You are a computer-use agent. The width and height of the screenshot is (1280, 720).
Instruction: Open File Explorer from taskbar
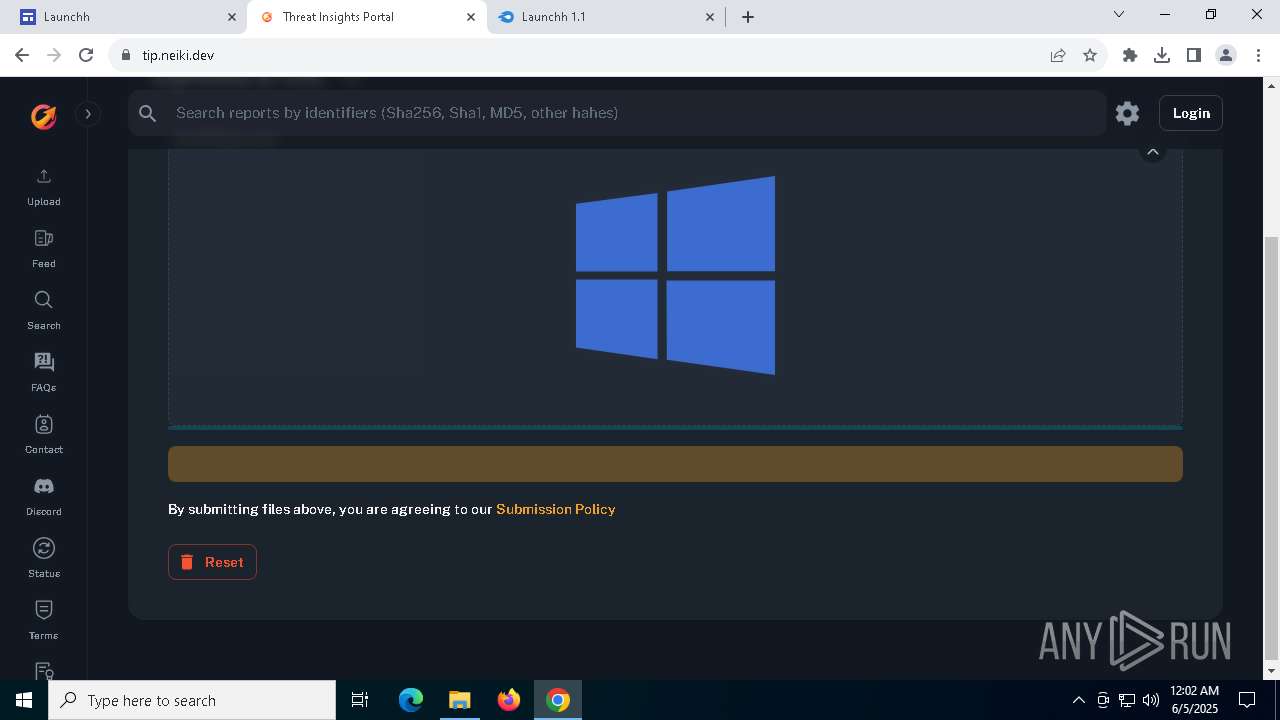(x=460, y=700)
